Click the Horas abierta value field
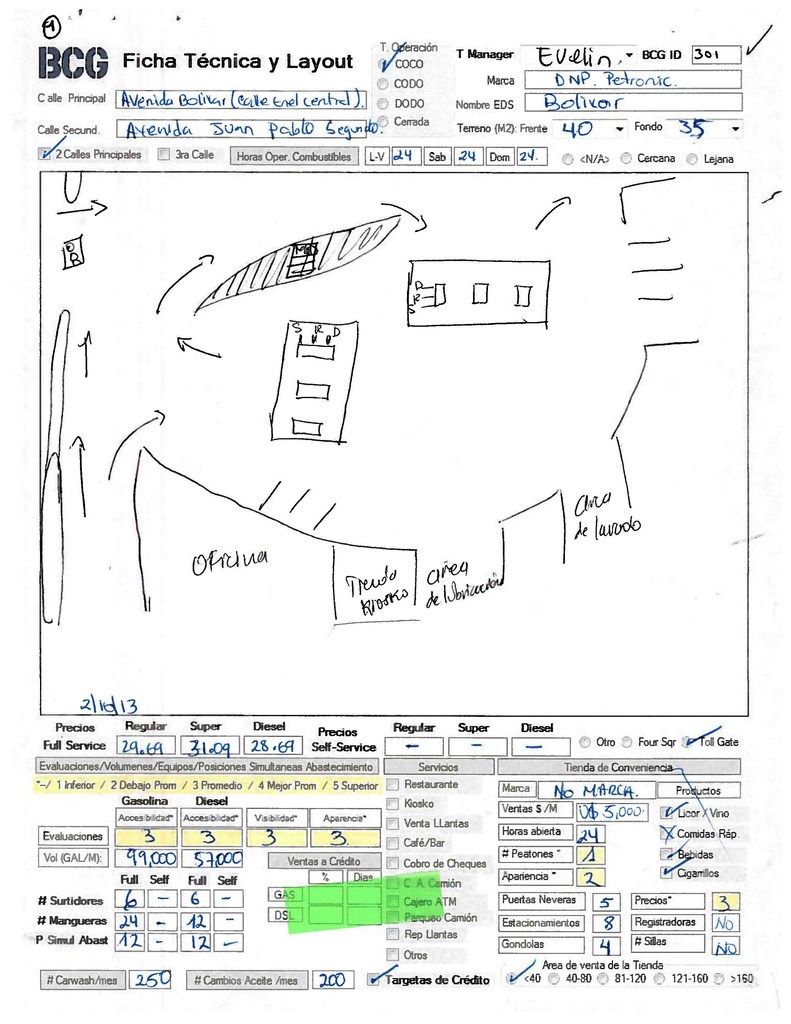 click(590, 834)
